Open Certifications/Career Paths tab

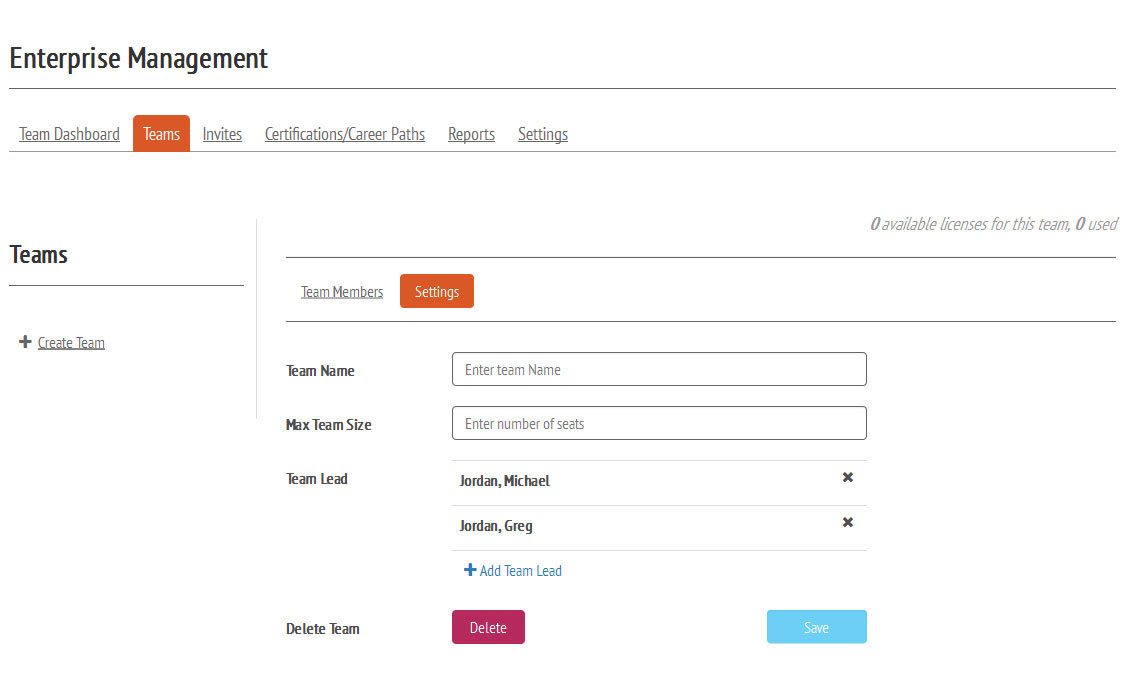(344, 134)
